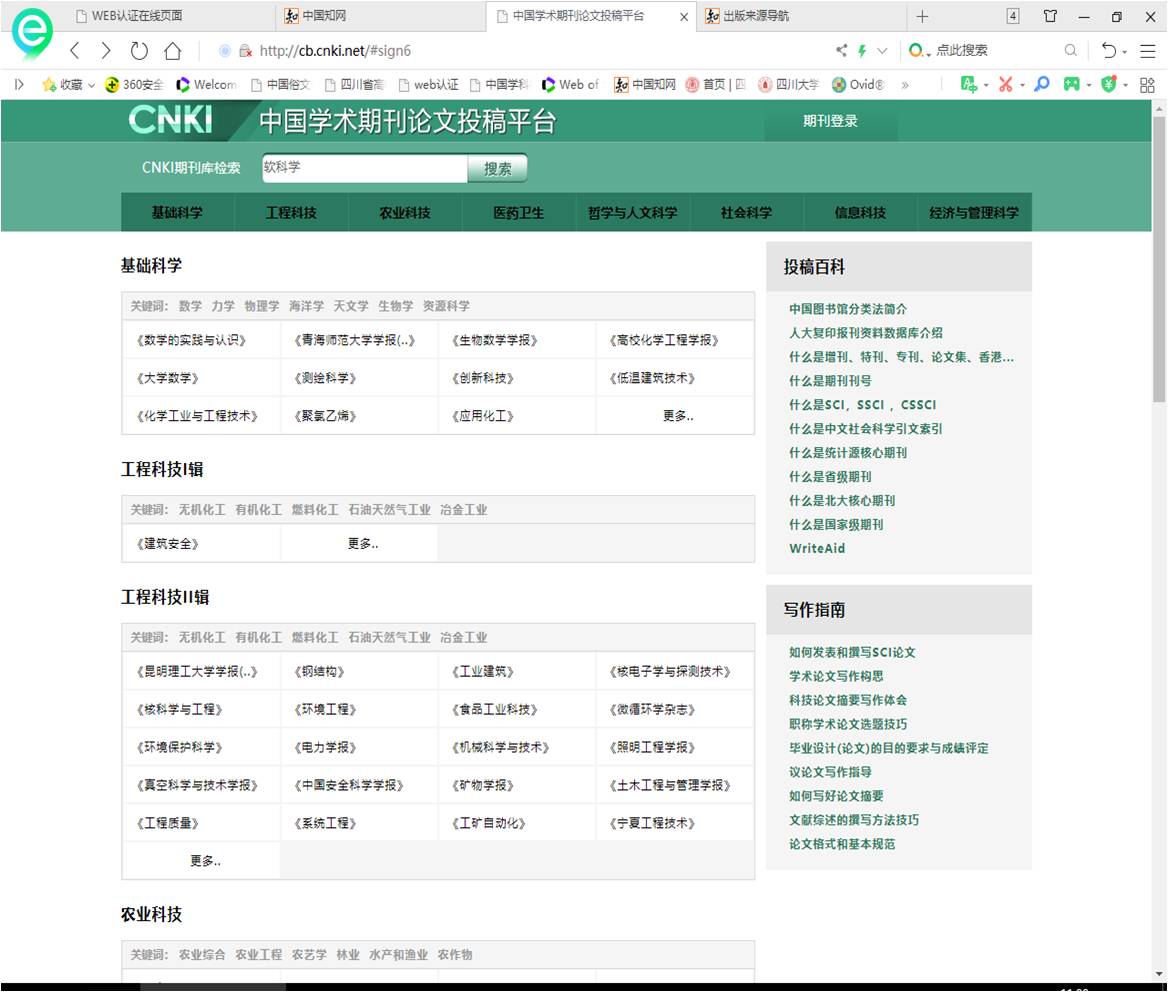
Task: Click the search engine selector icon dropdown
Action: 919,50
